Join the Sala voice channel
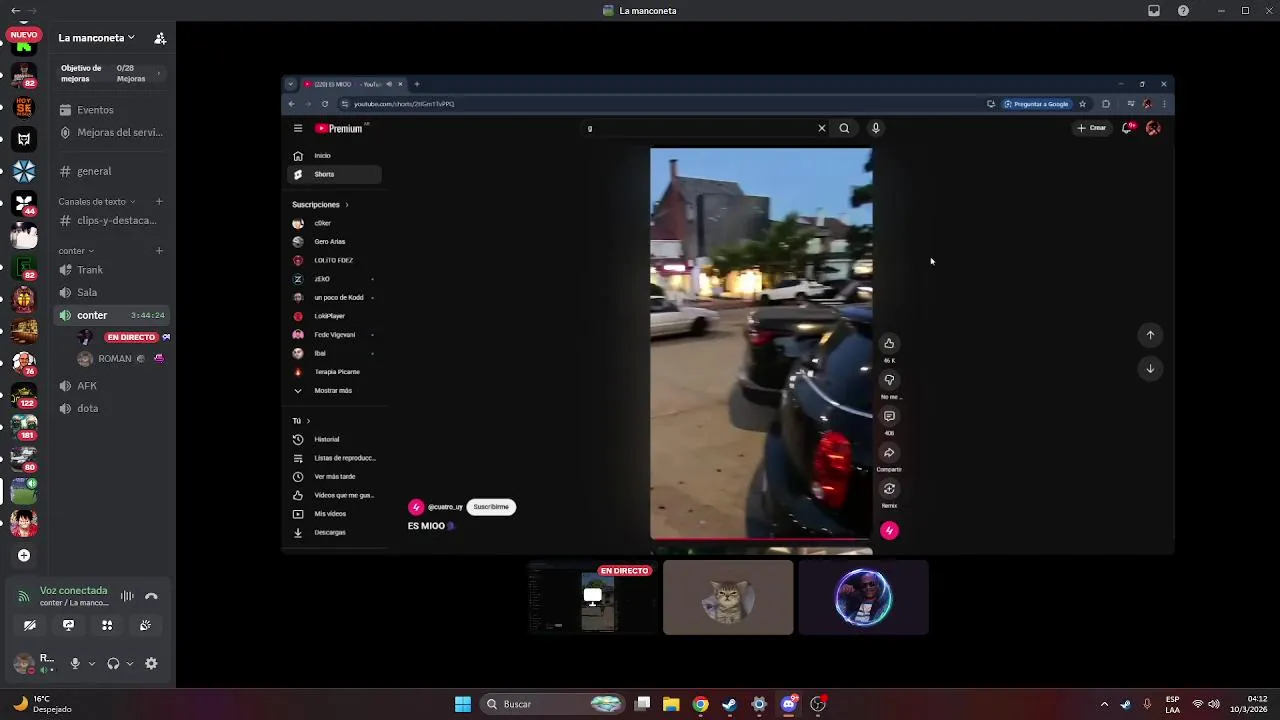This screenshot has width=1280, height=720. click(x=111, y=292)
